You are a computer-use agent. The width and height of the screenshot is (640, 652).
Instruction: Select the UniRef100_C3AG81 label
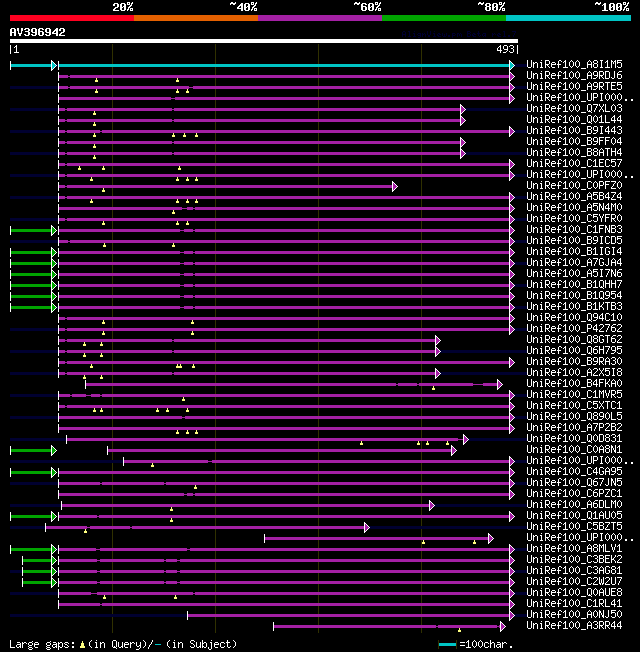[x=574, y=570]
